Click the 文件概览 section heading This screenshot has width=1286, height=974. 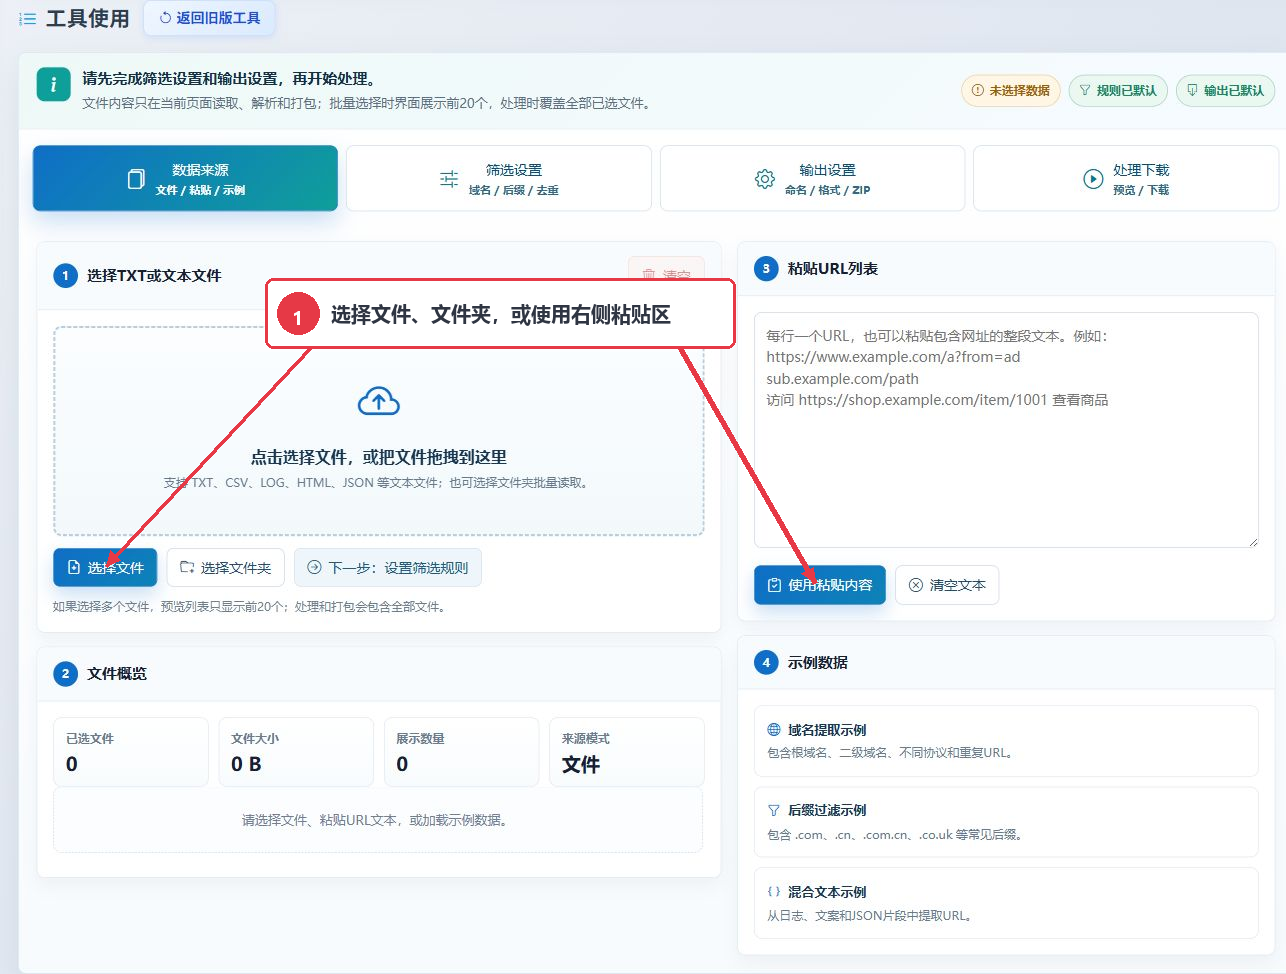tap(117, 673)
